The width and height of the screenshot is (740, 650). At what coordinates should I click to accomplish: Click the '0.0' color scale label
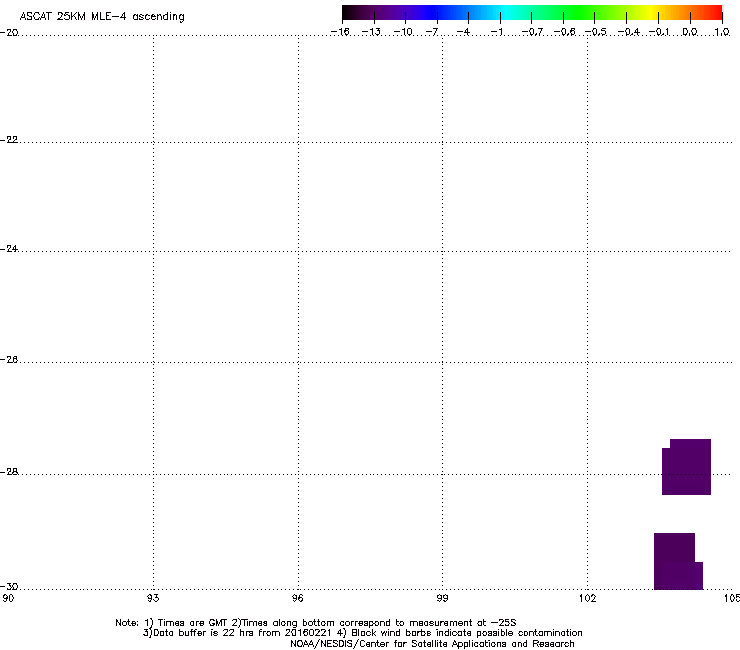pos(690,32)
